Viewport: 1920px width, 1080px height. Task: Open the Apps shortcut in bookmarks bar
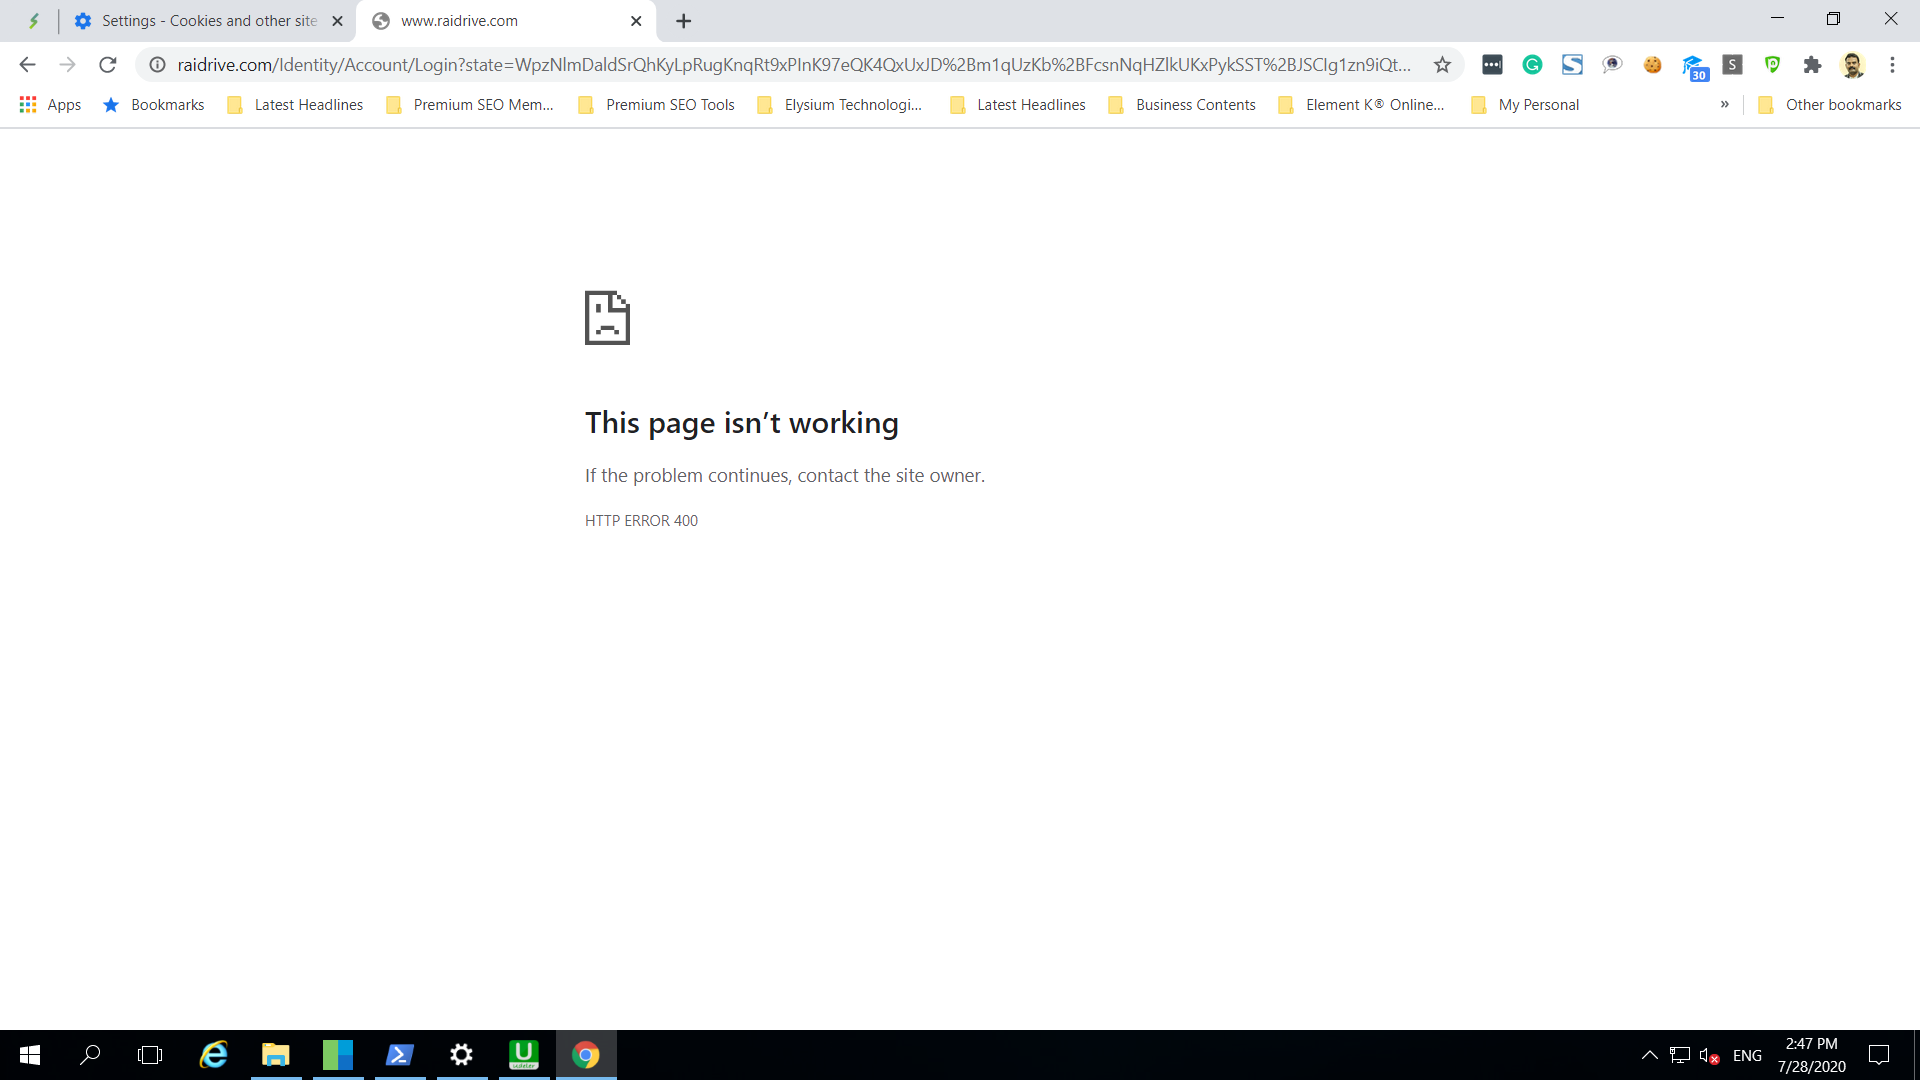50,104
